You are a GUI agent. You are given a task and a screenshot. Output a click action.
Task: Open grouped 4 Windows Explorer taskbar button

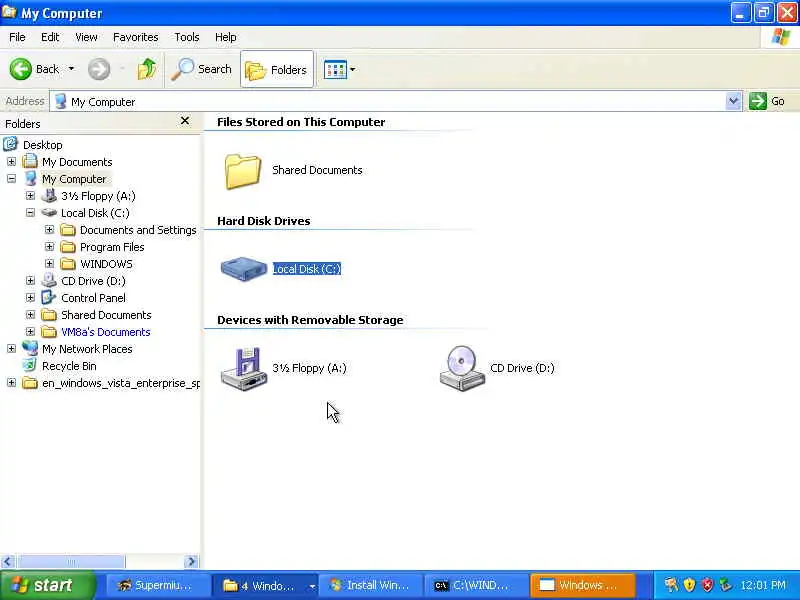(265, 586)
